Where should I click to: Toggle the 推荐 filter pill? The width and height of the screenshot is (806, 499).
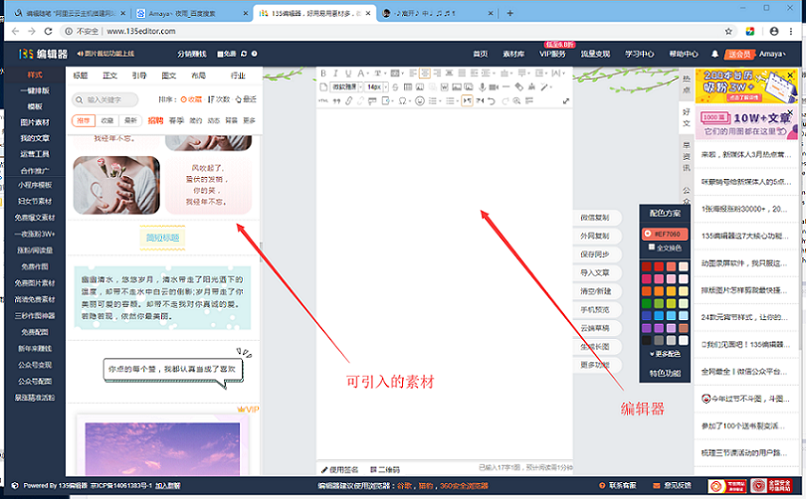83,120
